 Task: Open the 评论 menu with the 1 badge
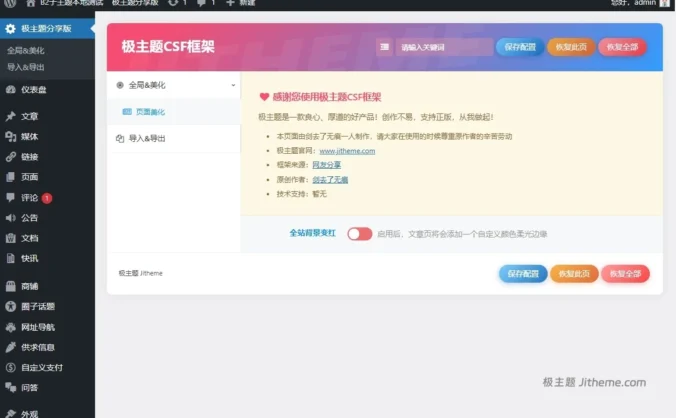tap(47, 197)
